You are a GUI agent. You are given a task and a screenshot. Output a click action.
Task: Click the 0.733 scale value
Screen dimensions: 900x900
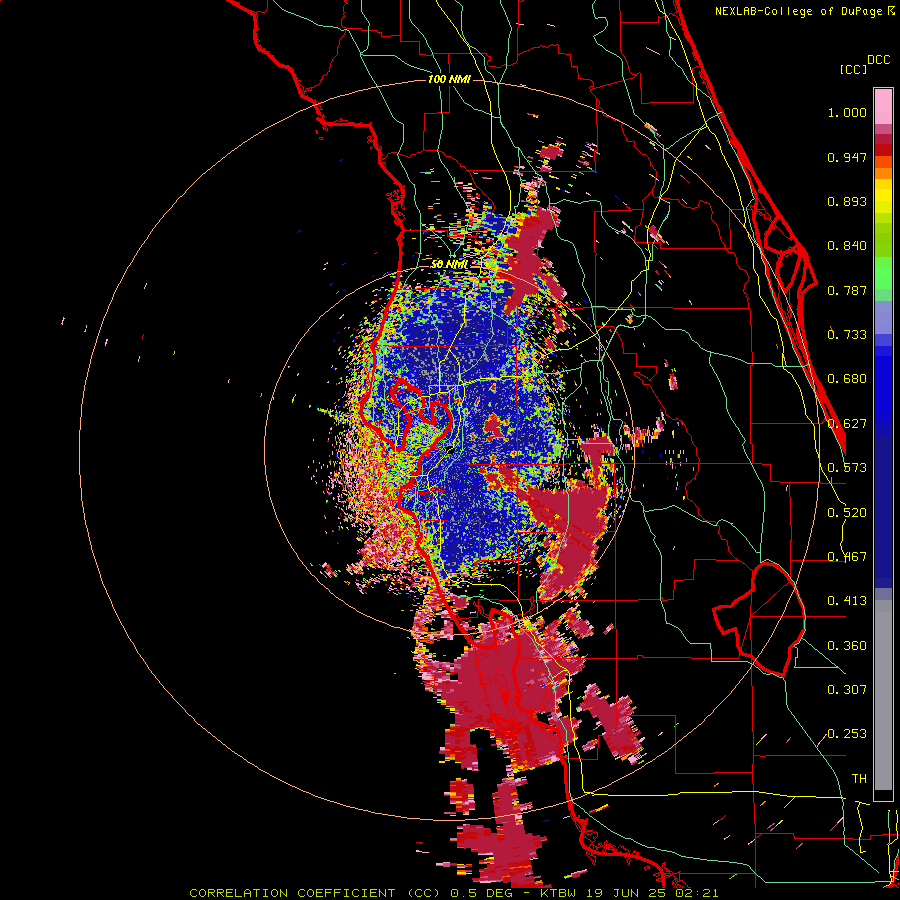click(x=847, y=335)
